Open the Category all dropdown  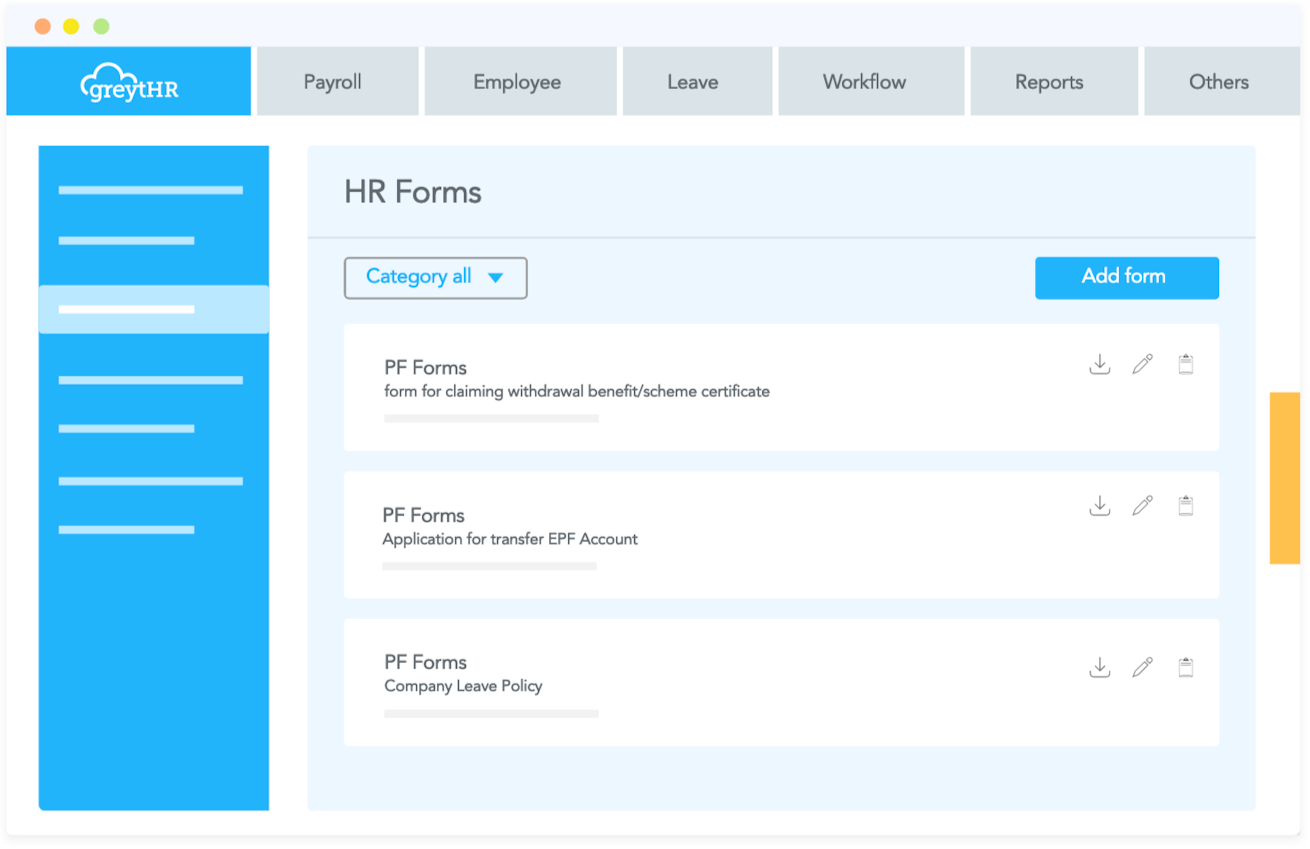point(435,277)
